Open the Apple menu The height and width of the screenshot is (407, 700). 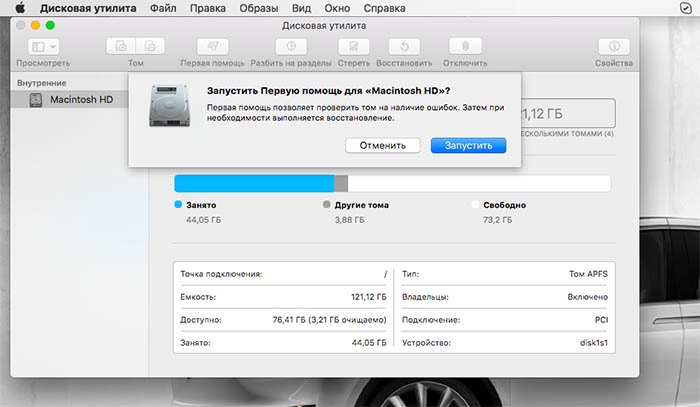(20, 8)
